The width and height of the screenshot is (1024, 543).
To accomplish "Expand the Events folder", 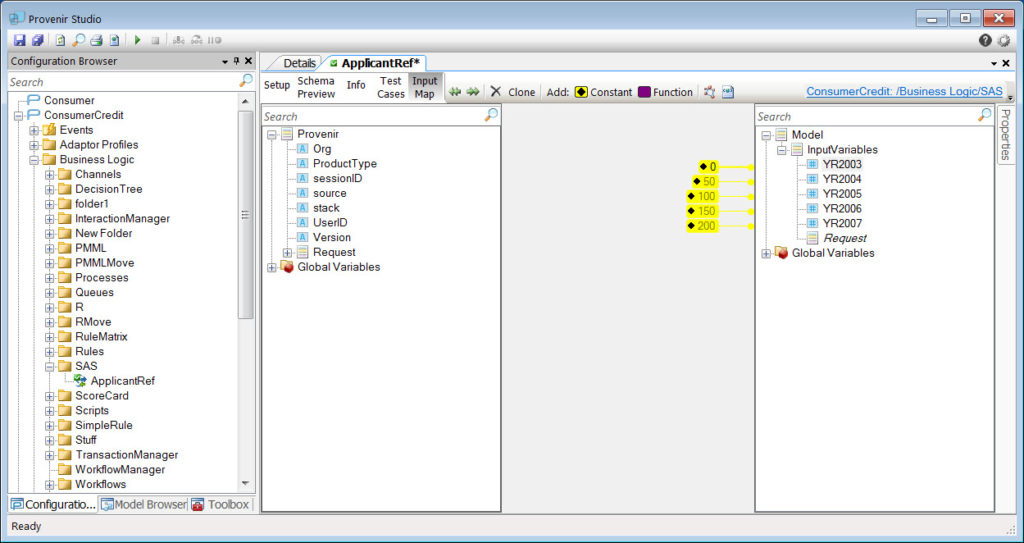I will pyautogui.click(x=34, y=130).
